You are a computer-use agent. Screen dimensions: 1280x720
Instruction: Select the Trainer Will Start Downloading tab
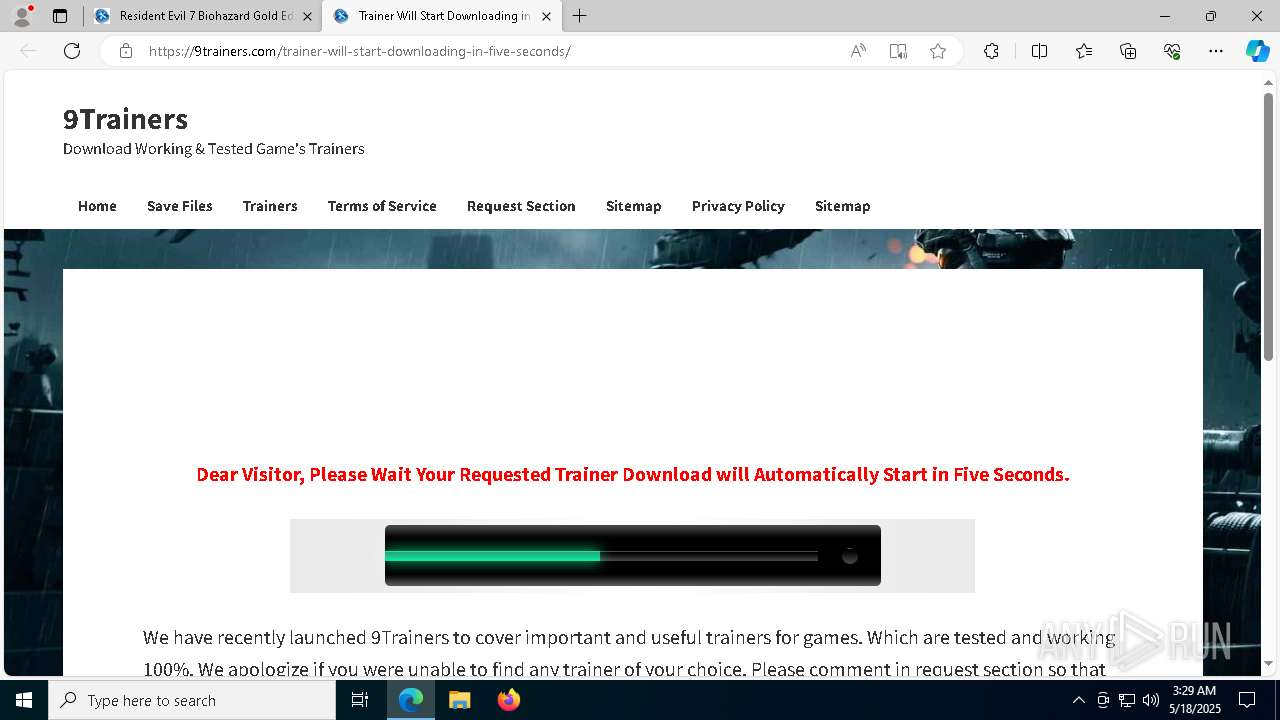pos(443,16)
